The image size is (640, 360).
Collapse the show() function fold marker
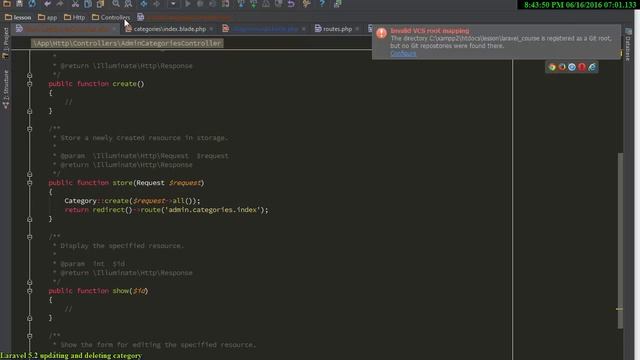(x=29, y=291)
